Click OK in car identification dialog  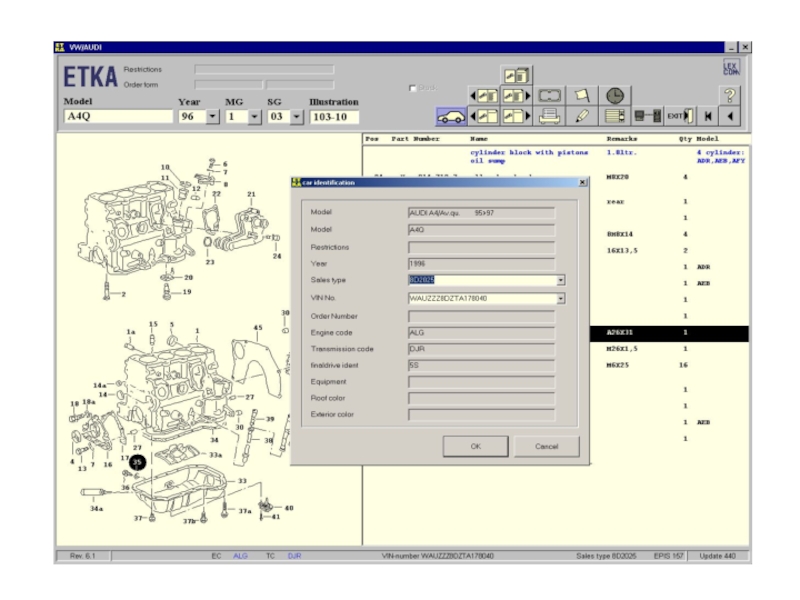tap(476, 446)
